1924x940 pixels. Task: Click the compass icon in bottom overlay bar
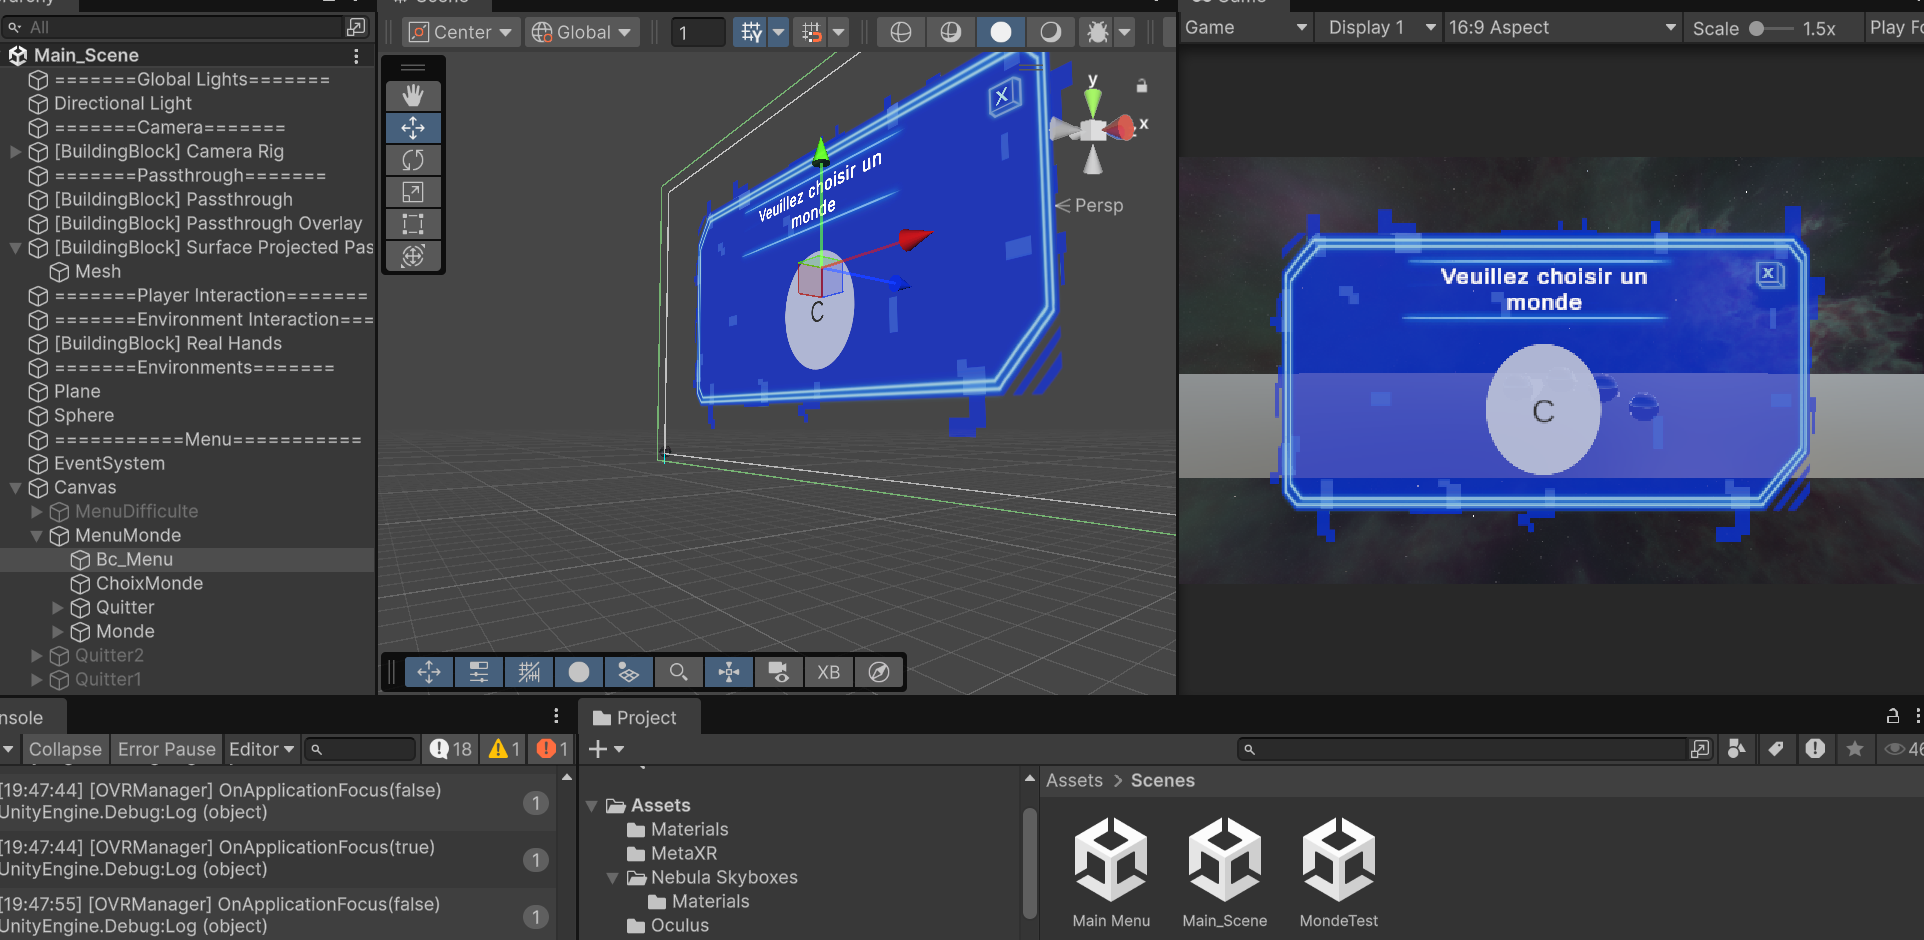pyautogui.click(x=879, y=672)
